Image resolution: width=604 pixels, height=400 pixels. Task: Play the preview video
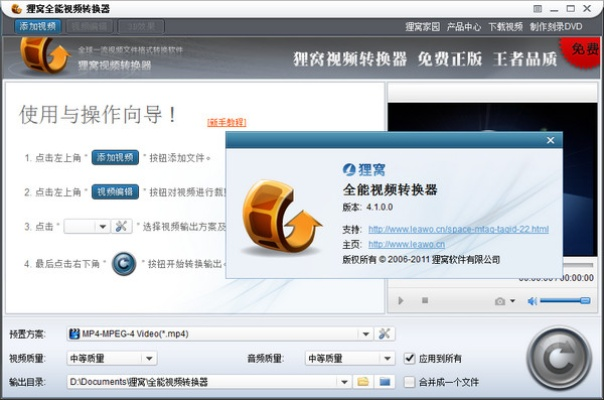[x=401, y=301]
